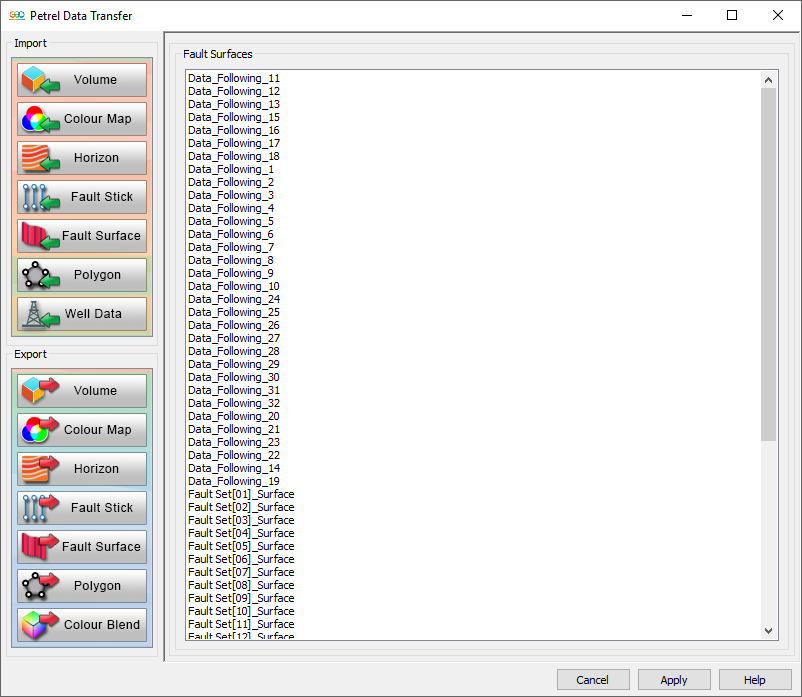Open the Export Horizon tool
Screen dimensions: 802x697
(82, 468)
